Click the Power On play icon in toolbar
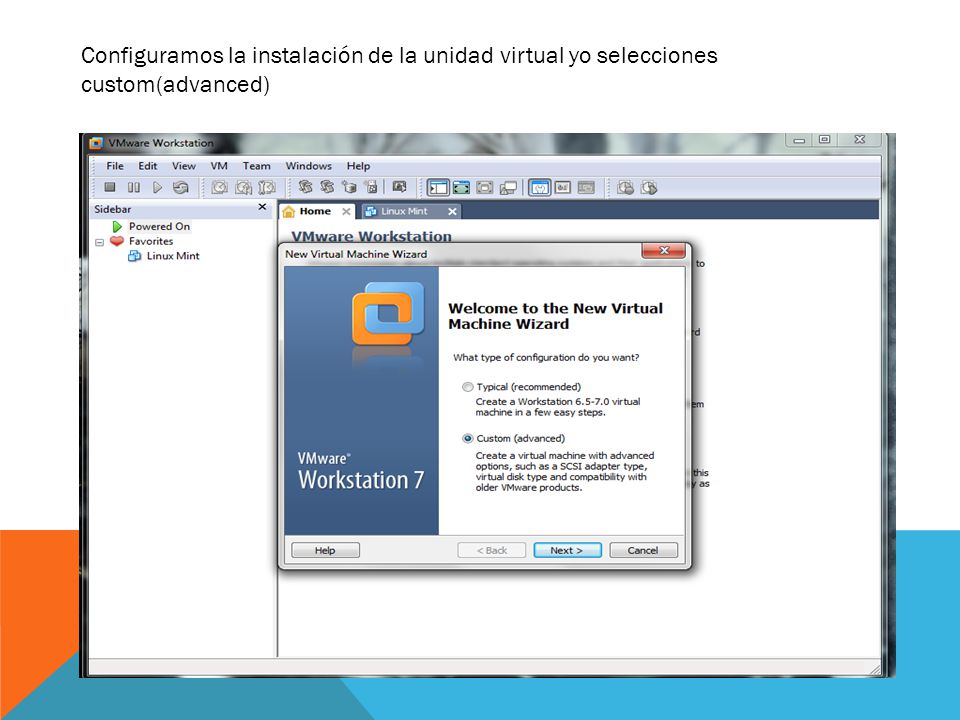Screen dimensions: 960x720 point(157,187)
